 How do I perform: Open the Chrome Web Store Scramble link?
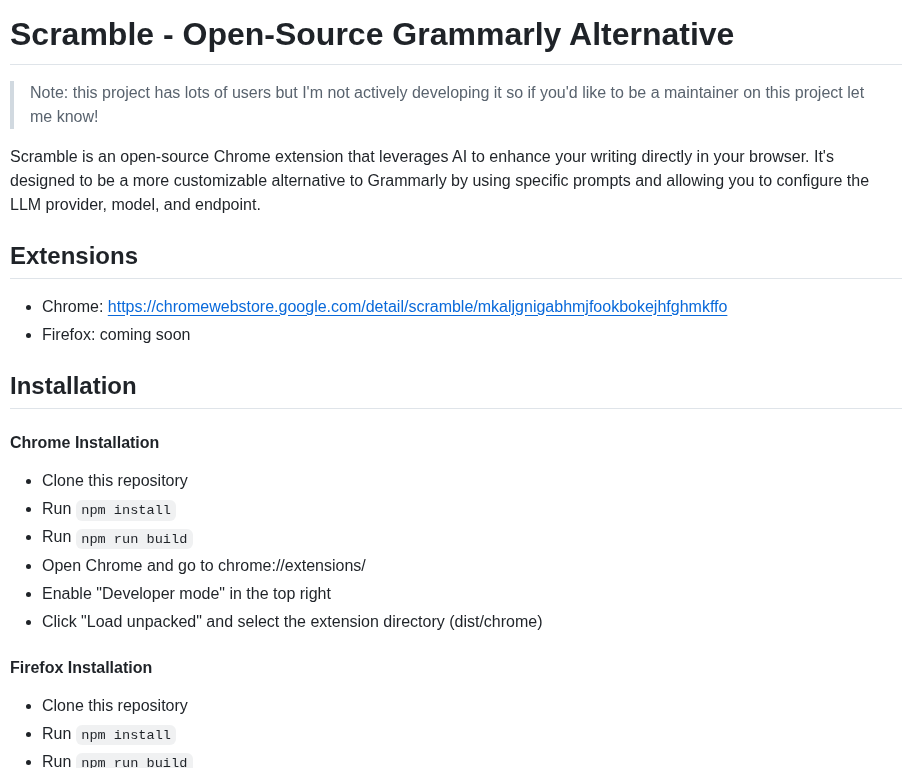click(x=417, y=307)
